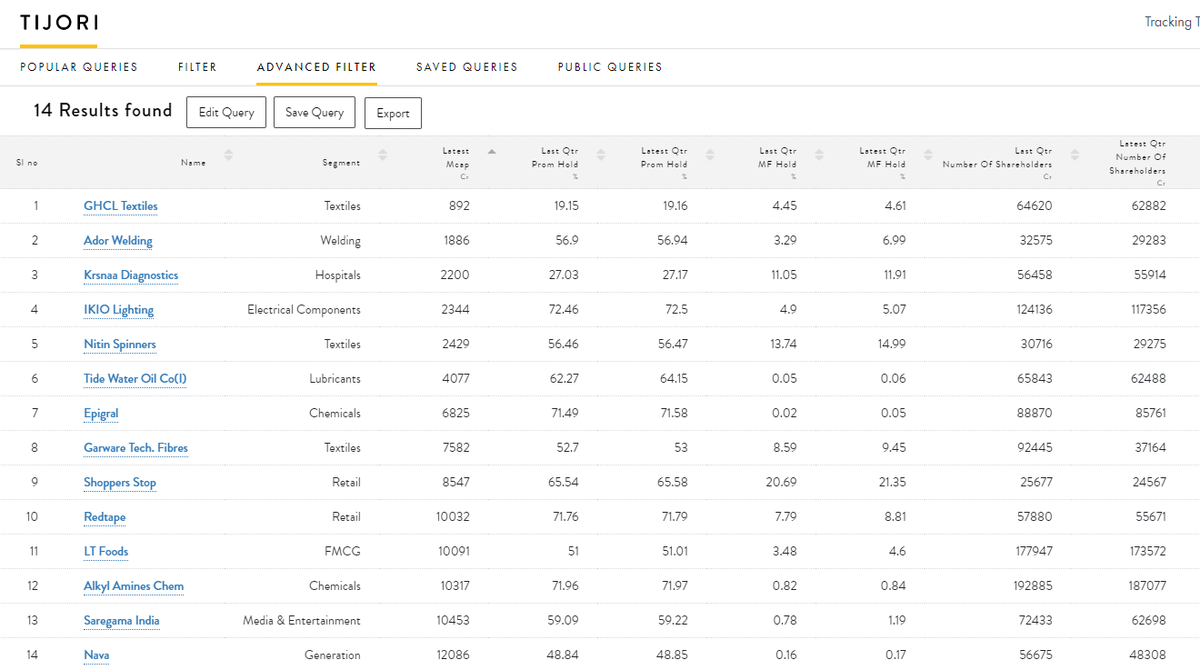Click MF hold value 20.69 for Shoppers Stop
The height and width of the screenshot is (670, 1200).
point(781,482)
